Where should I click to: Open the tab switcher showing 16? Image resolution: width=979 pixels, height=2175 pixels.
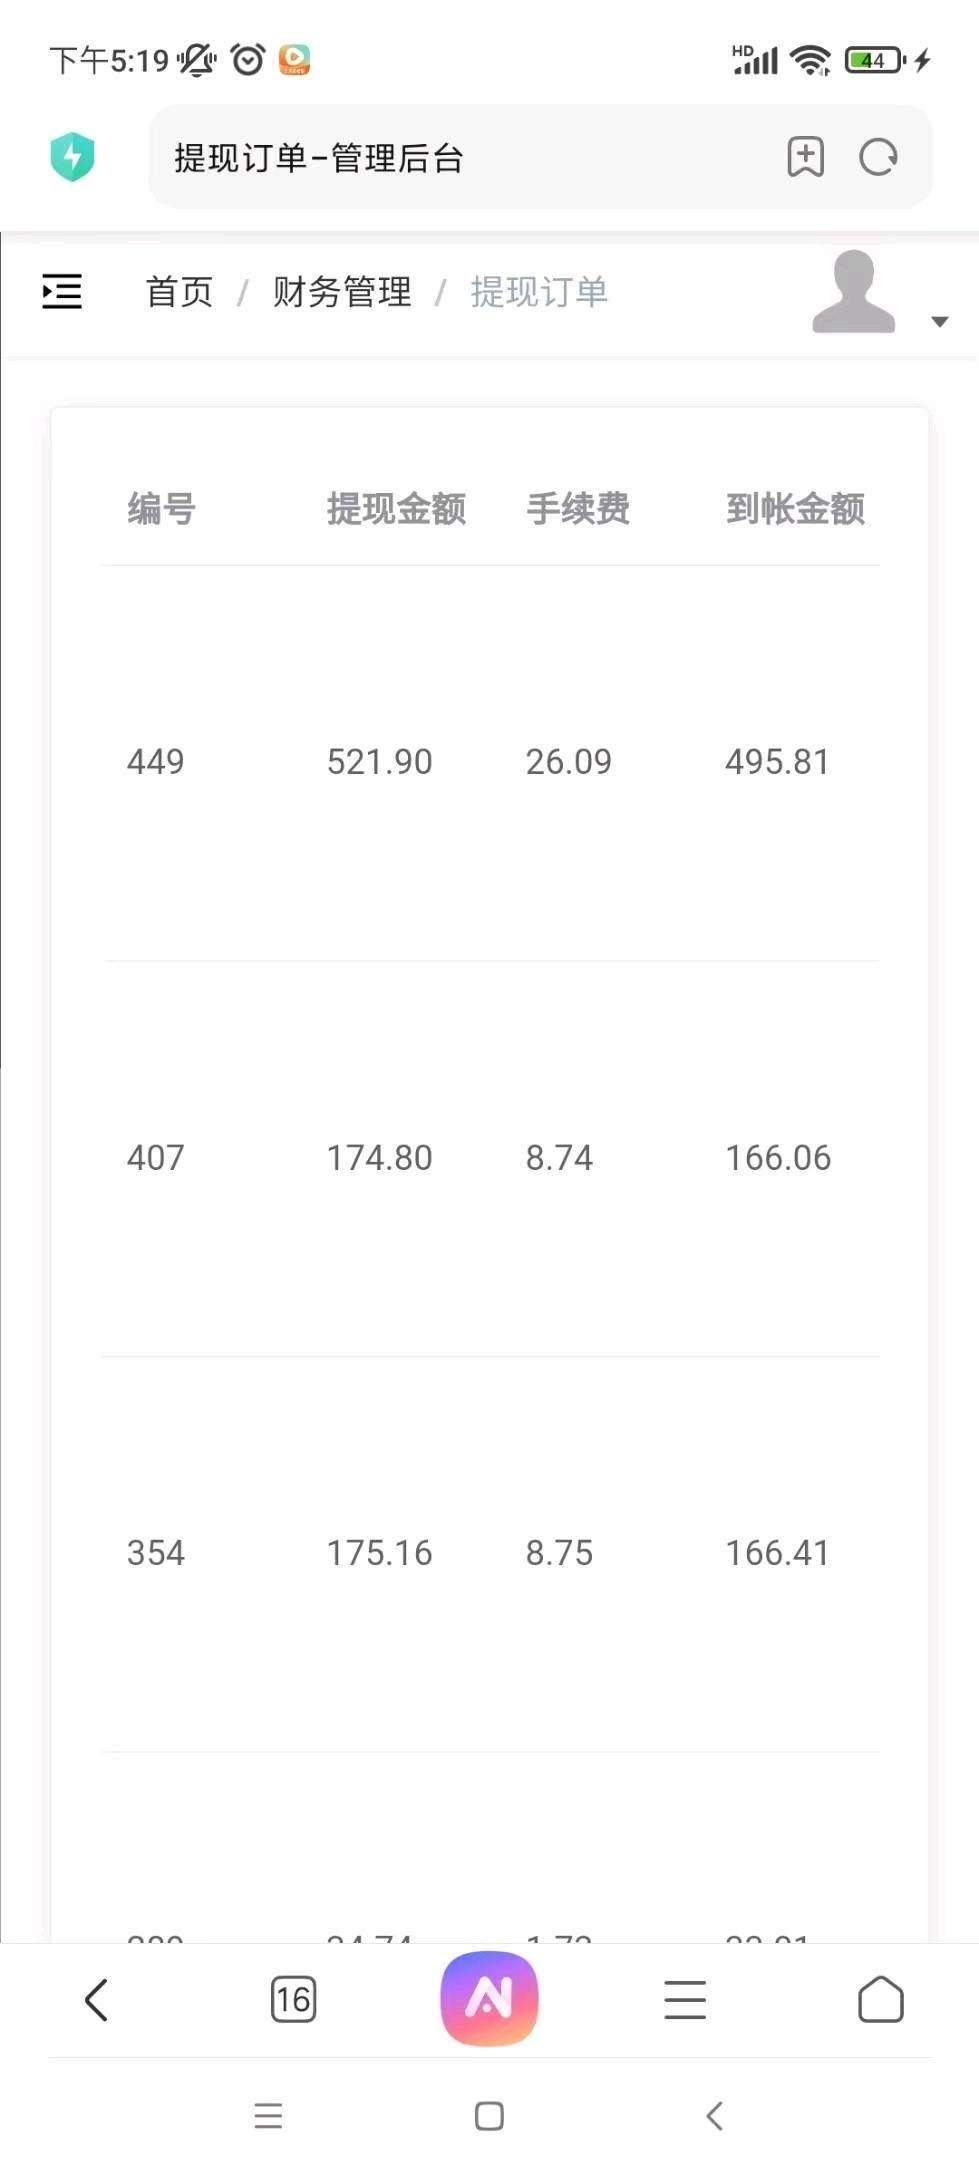point(293,2000)
